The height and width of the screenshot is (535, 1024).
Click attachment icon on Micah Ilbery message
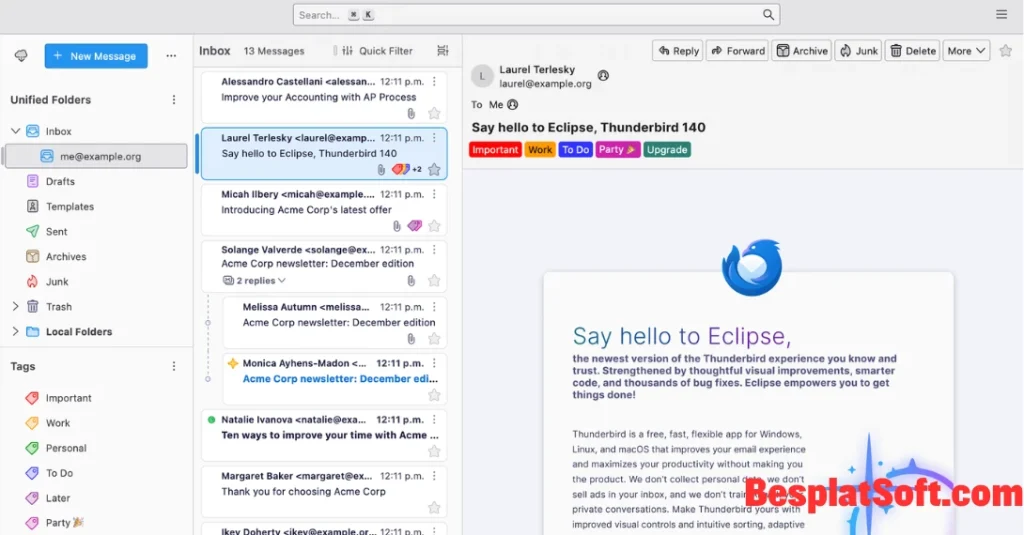pos(396,226)
